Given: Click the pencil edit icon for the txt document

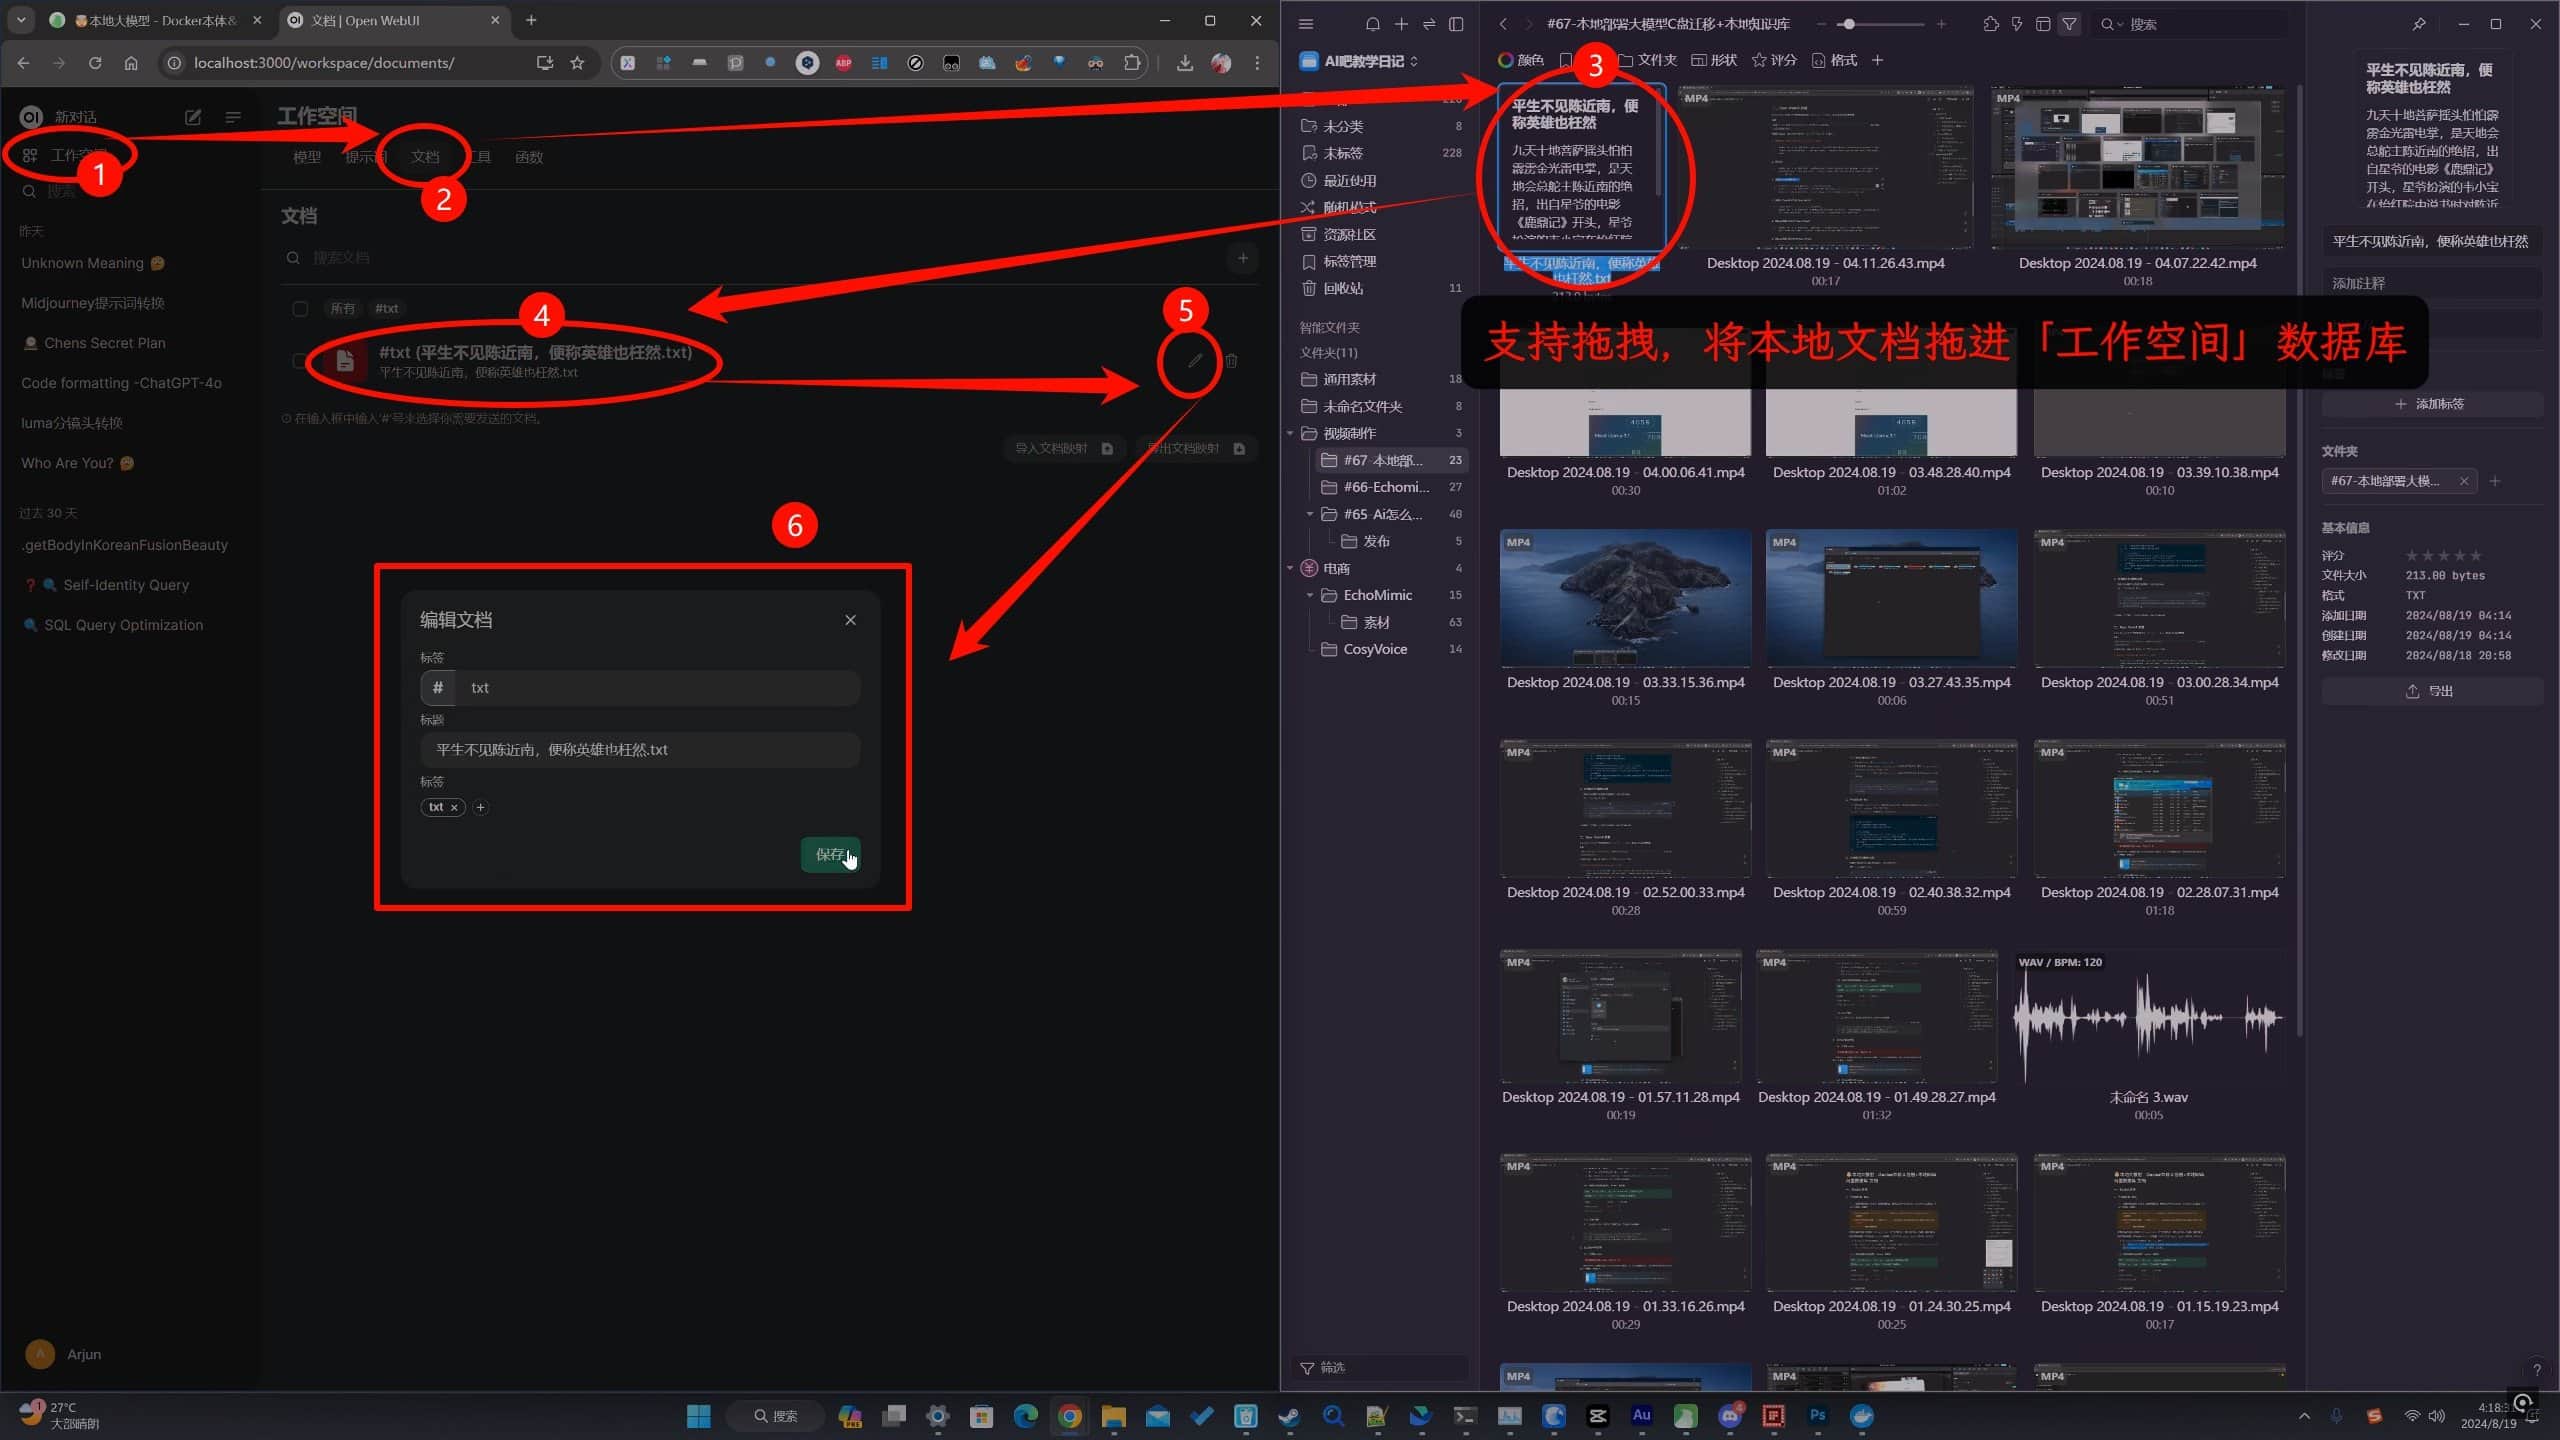Looking at the screenshot, I should point(1194,361).
